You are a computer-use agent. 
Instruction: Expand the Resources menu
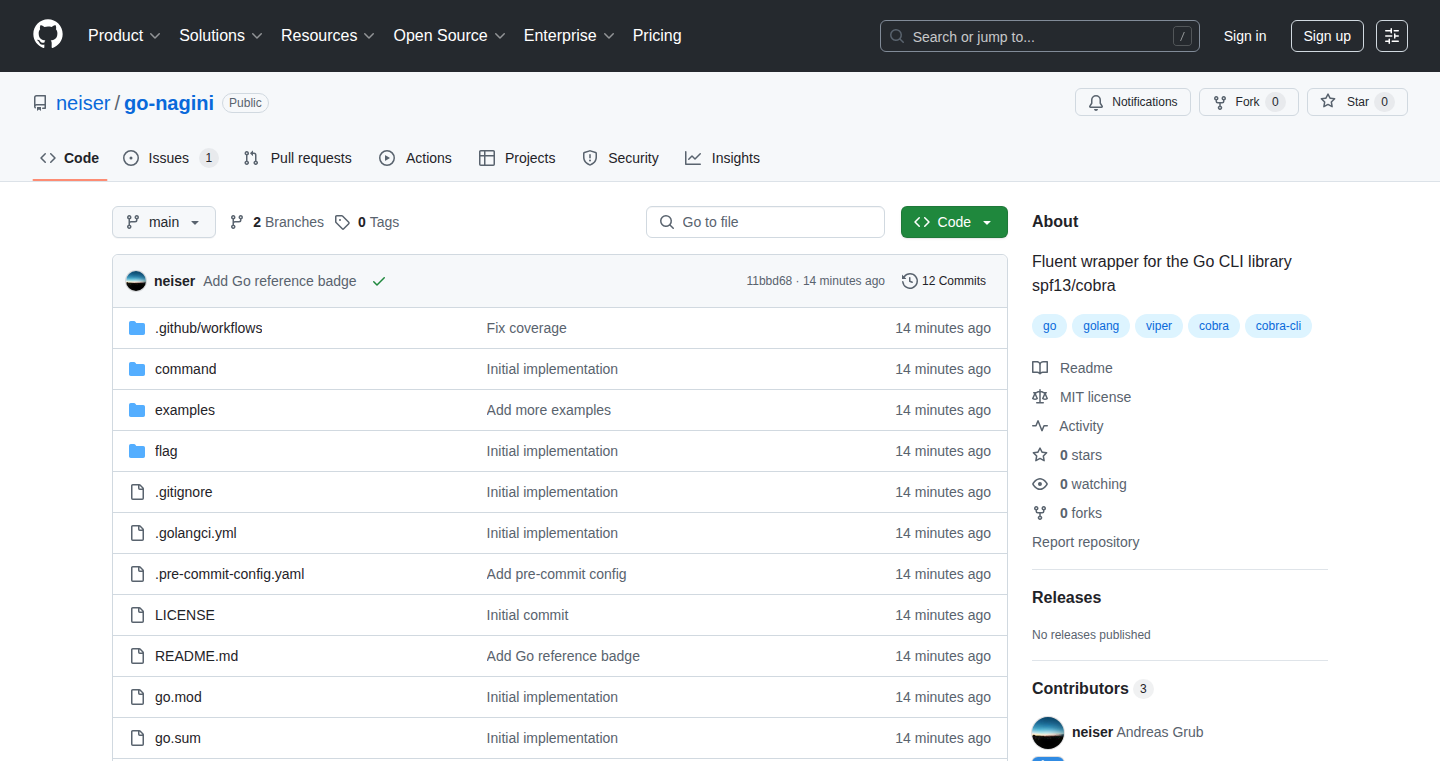tap(328, 35)
